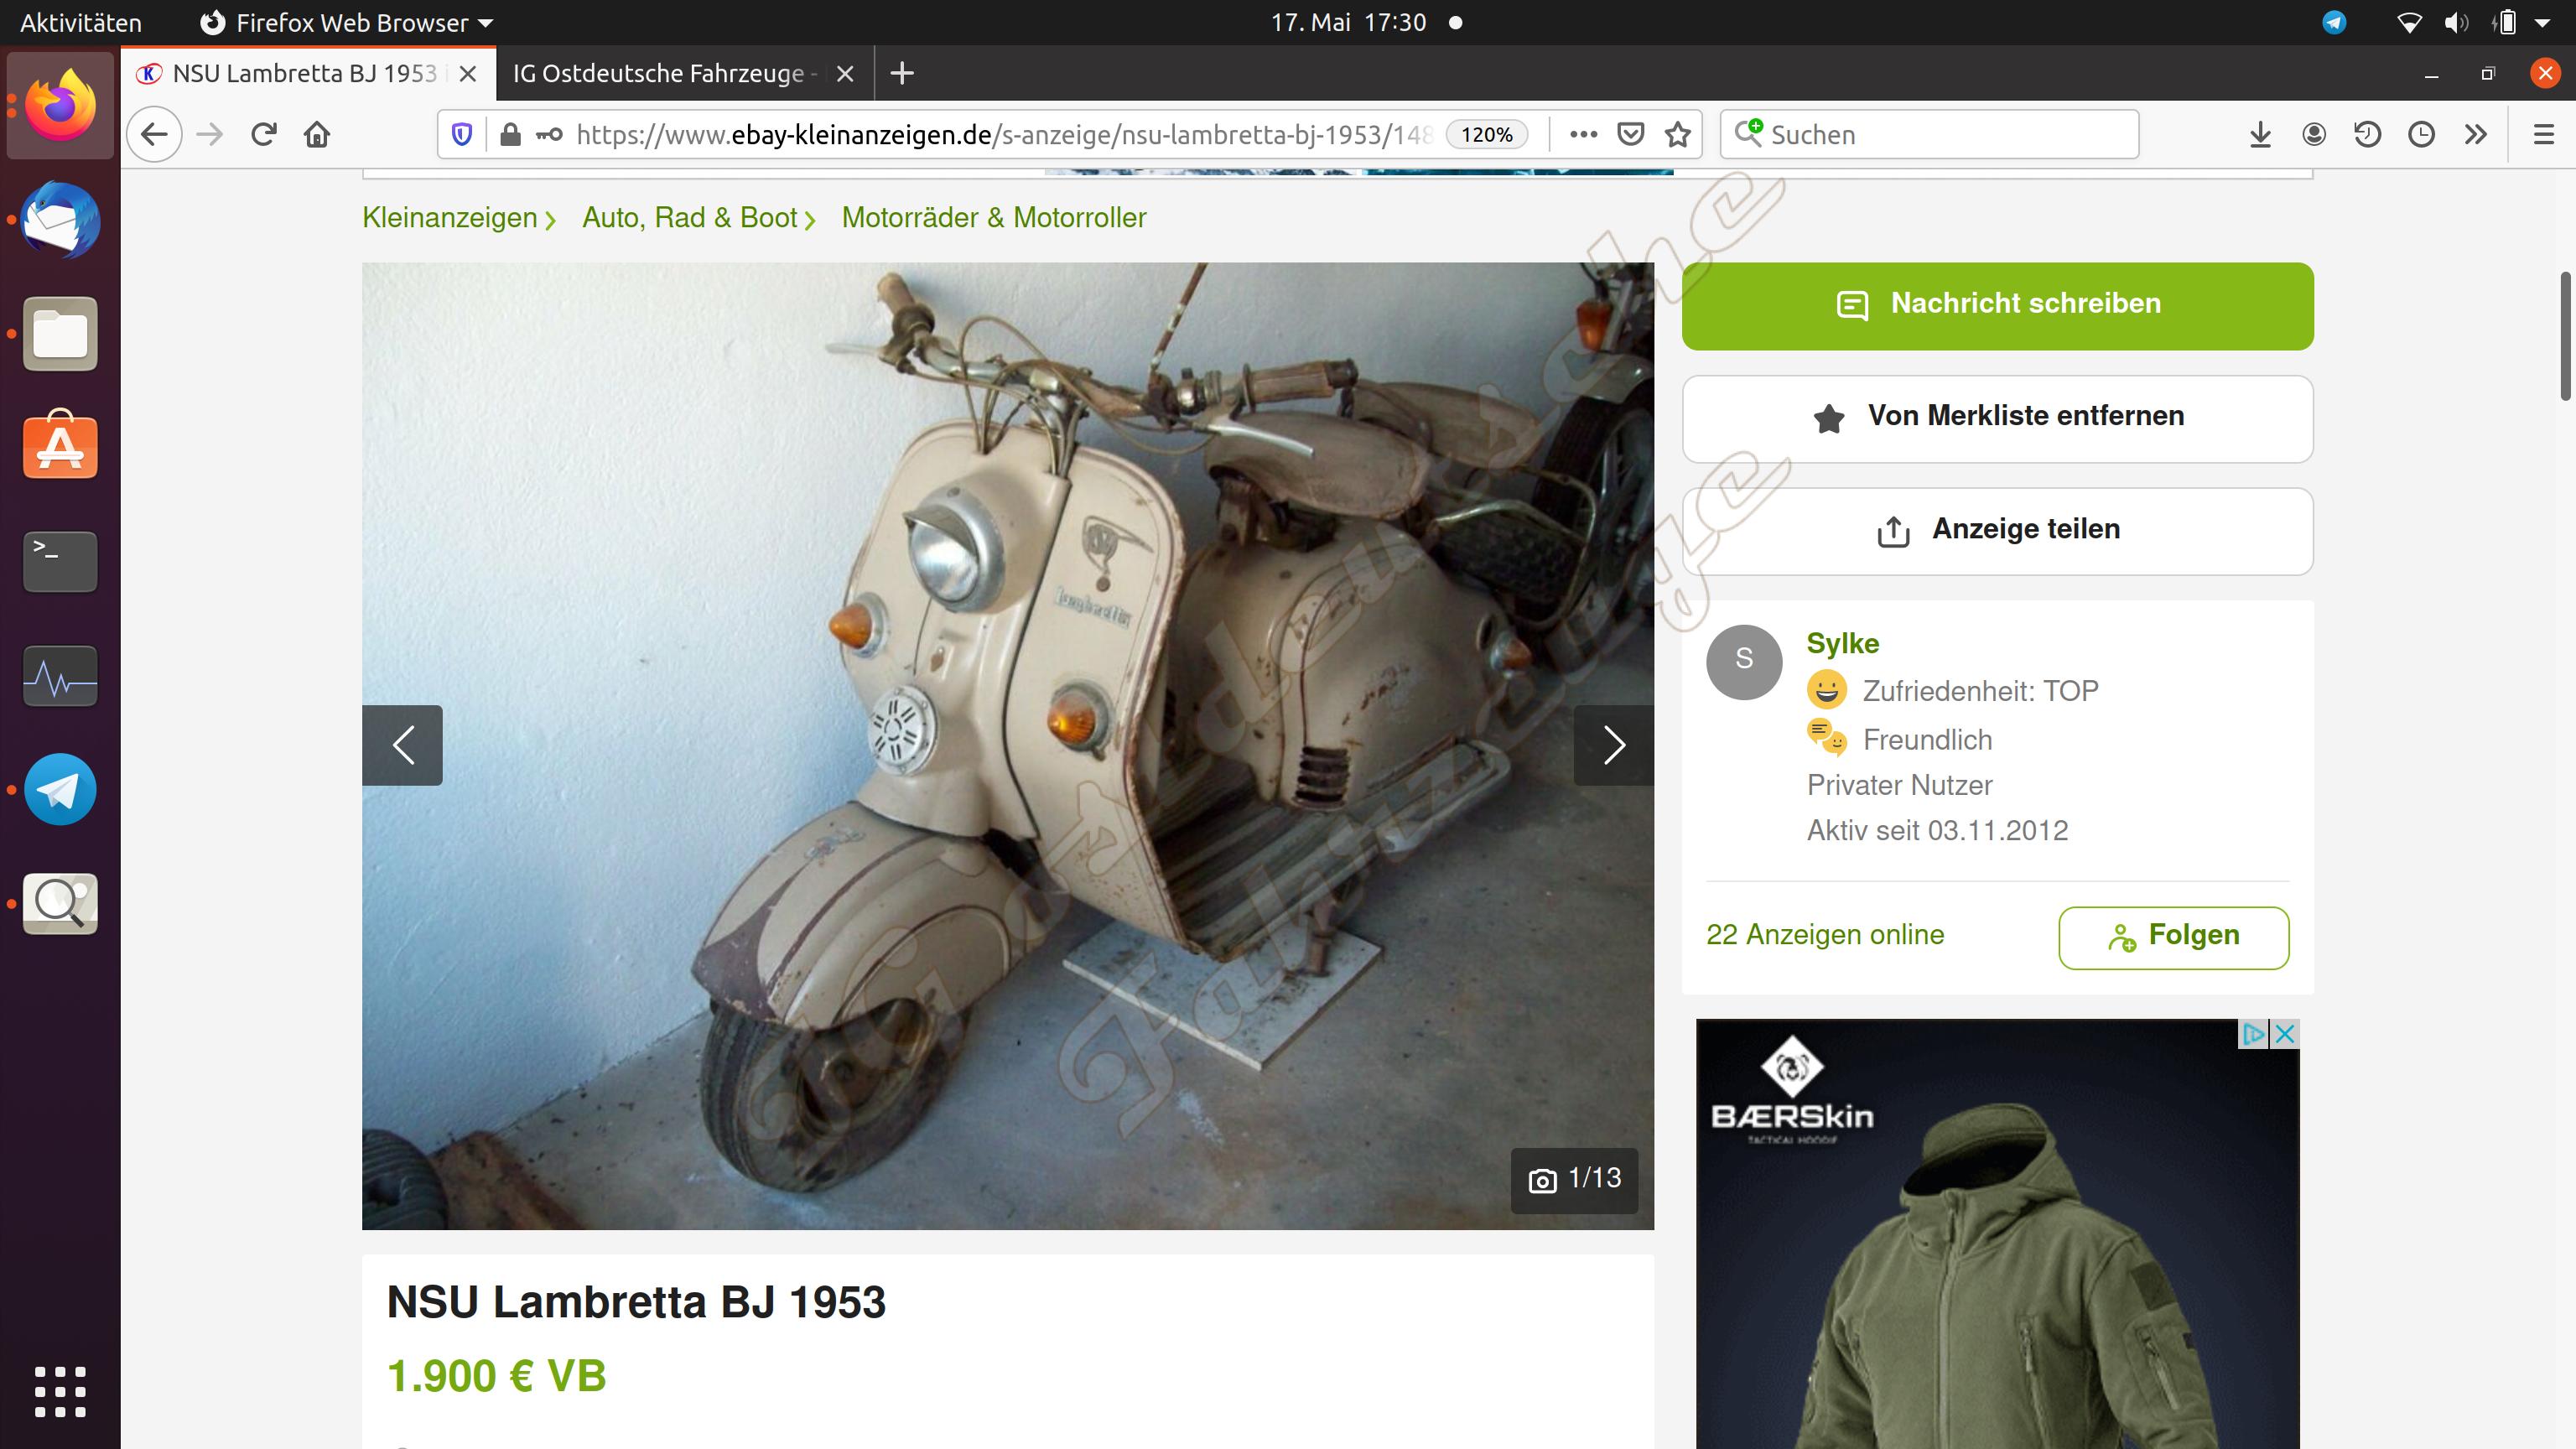Expand the toolbar overflow chevron
Screen dimensions: 2576x1449
point(2475,134)
